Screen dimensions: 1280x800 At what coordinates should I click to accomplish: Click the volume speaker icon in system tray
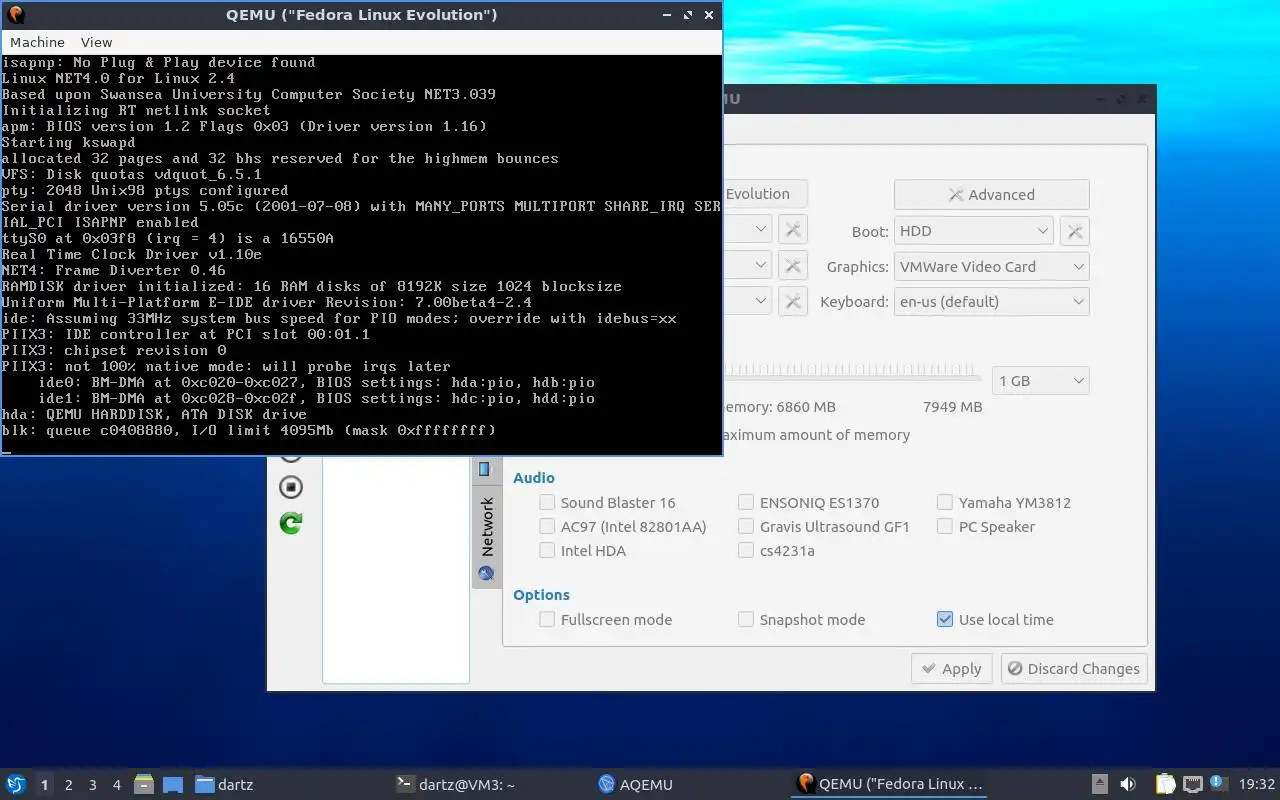1127,784
